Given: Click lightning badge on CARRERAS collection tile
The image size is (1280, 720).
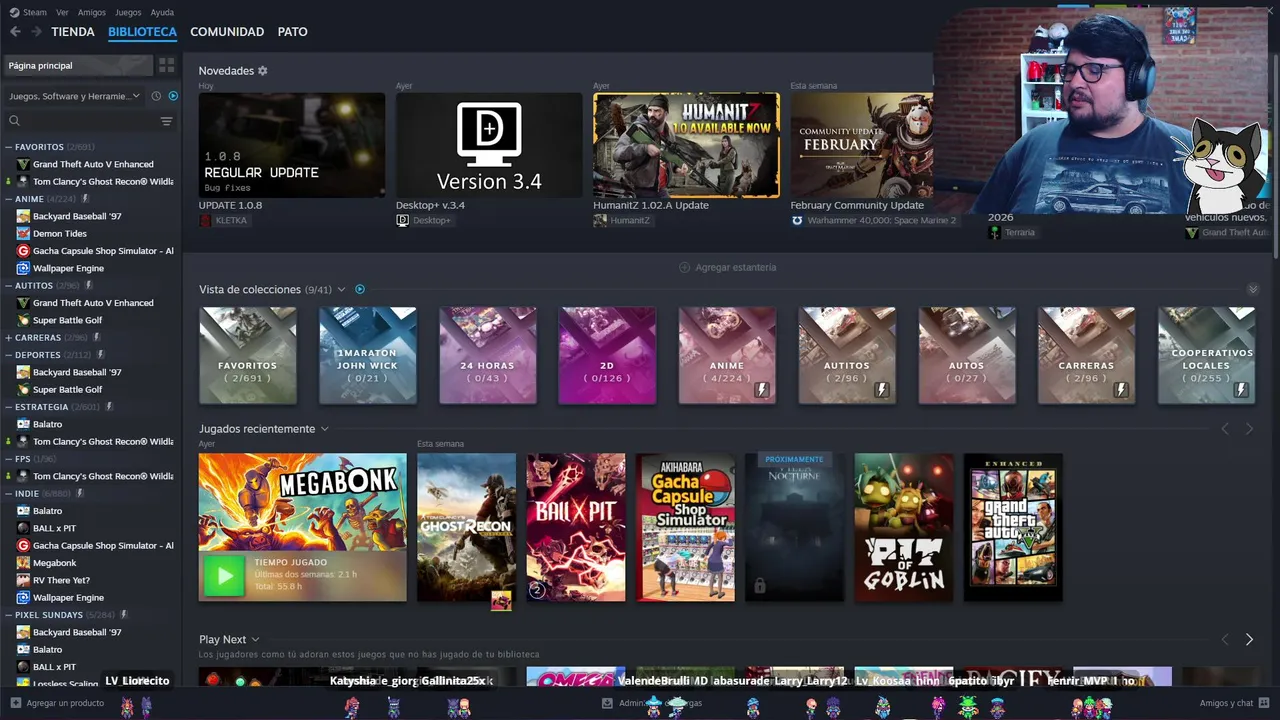Looking at the screenshot, I should [1121, 390].
